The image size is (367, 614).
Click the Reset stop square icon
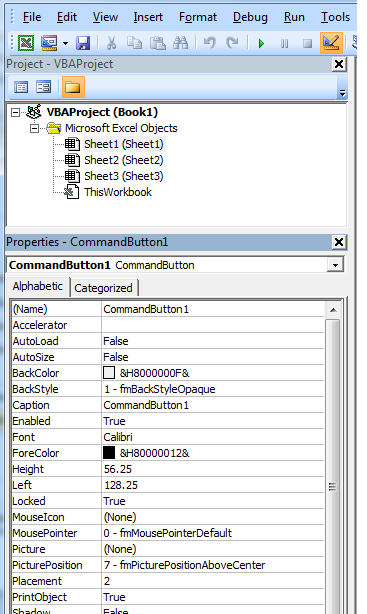pyautogui.click(x=307, y=43)
